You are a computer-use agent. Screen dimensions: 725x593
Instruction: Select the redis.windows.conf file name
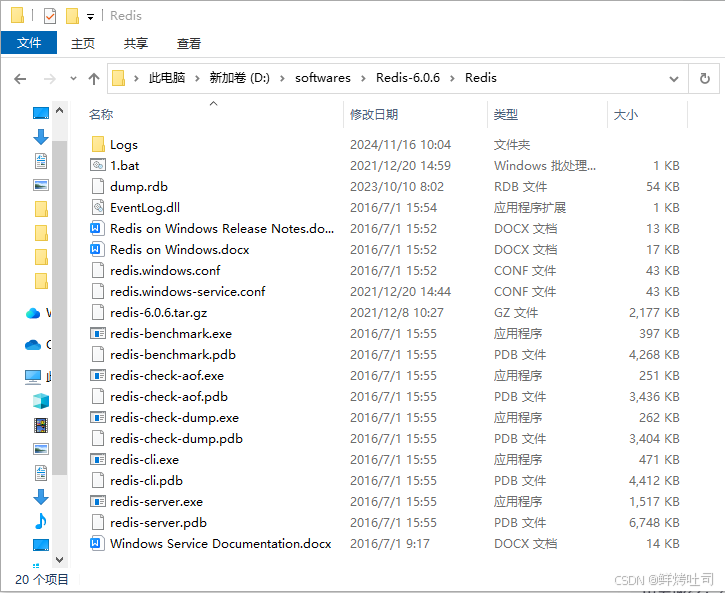[x=165, y=270]
